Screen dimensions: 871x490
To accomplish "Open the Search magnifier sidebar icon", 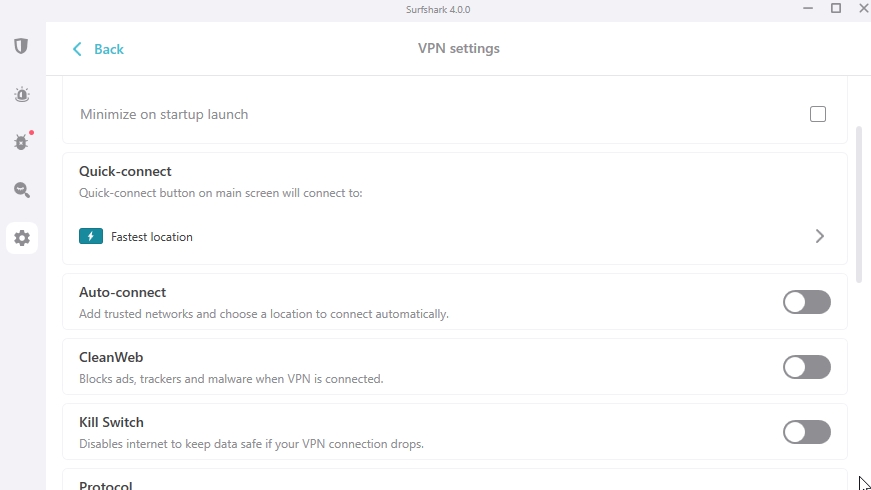I will pyautogui.click(x=21, y=190).
